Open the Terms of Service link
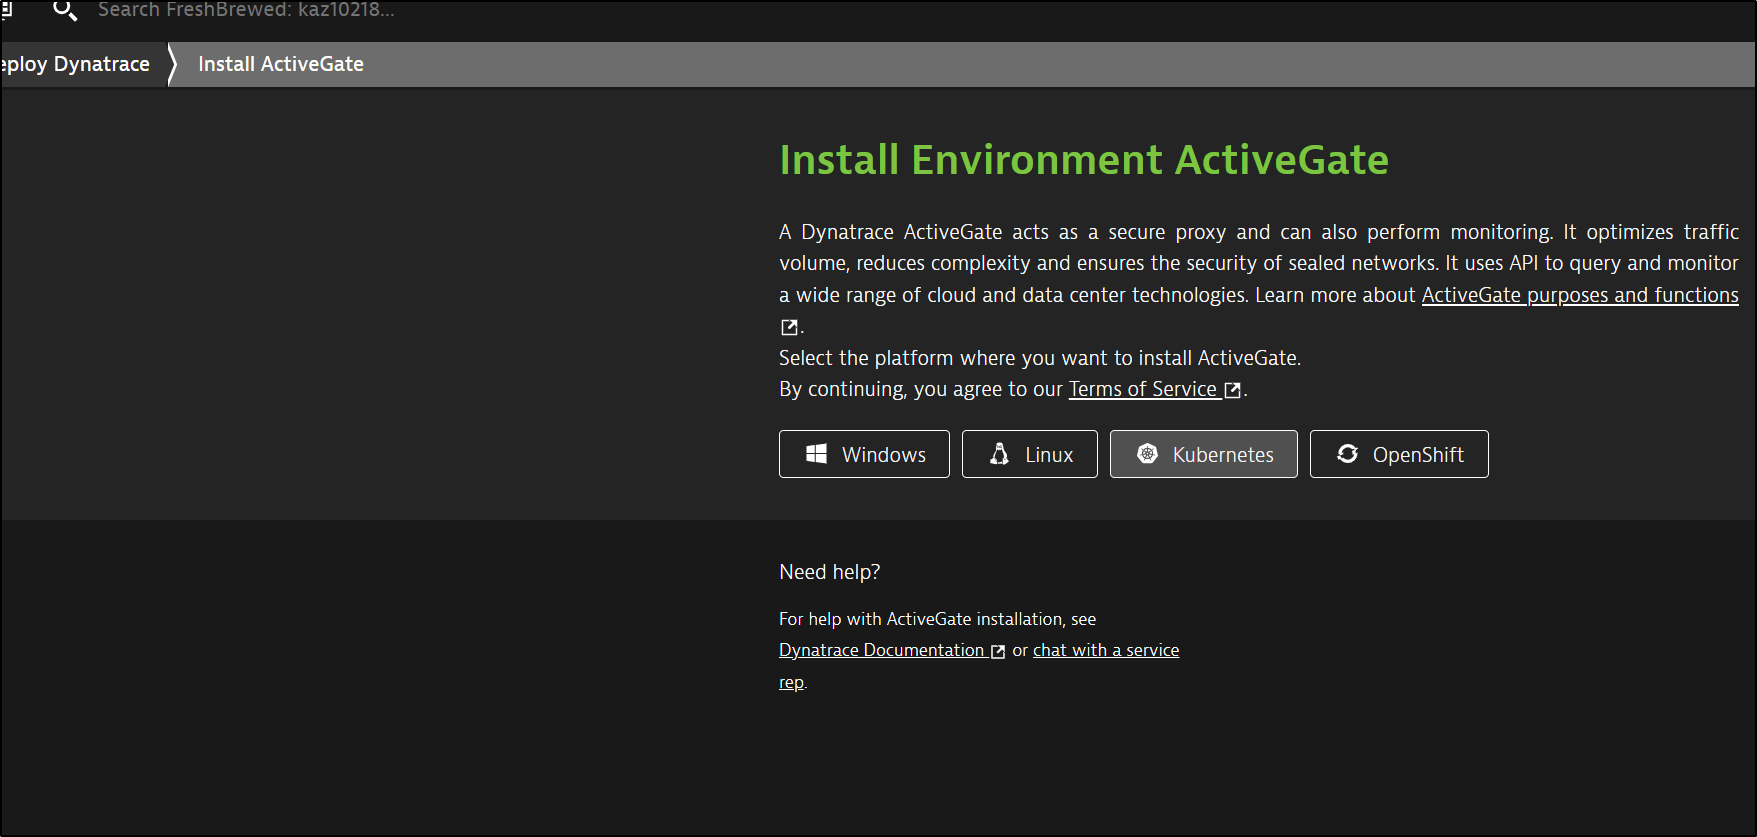This screenshot has width=1757, height=837. 1143,389
